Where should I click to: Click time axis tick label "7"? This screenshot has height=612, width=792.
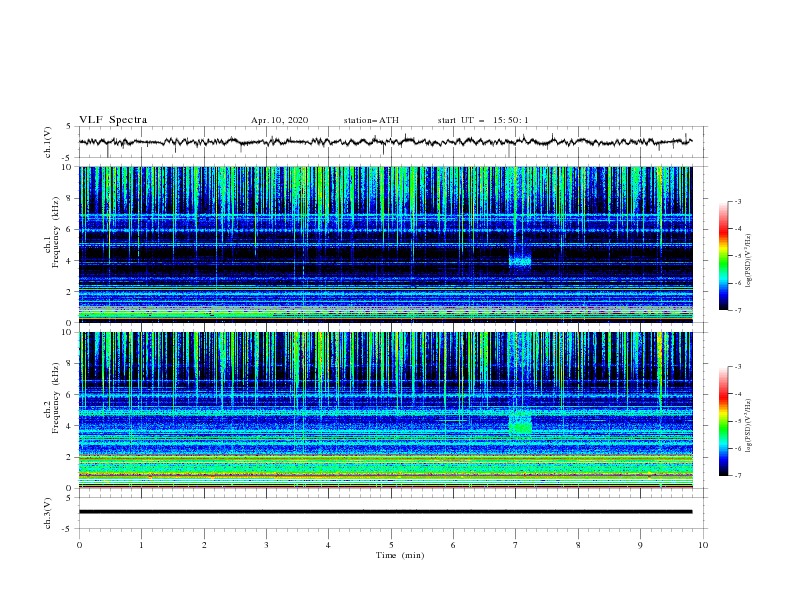click(x=516, y=545)
